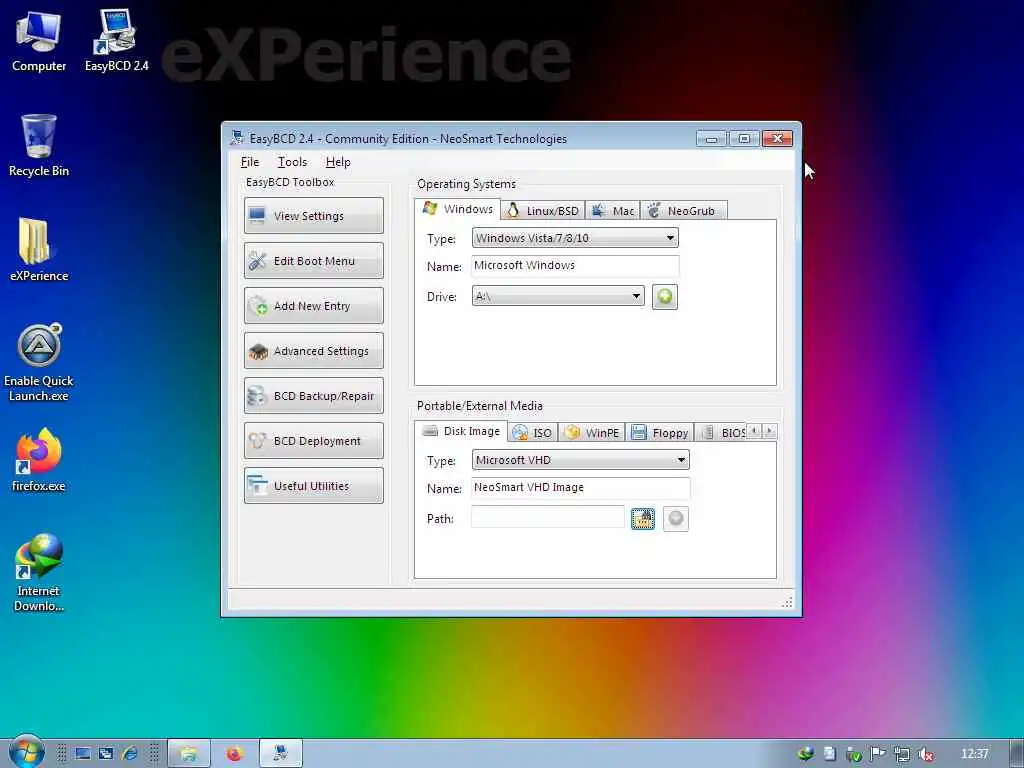Select the Internet Download desktop shortcut

(x=39, y=573)
